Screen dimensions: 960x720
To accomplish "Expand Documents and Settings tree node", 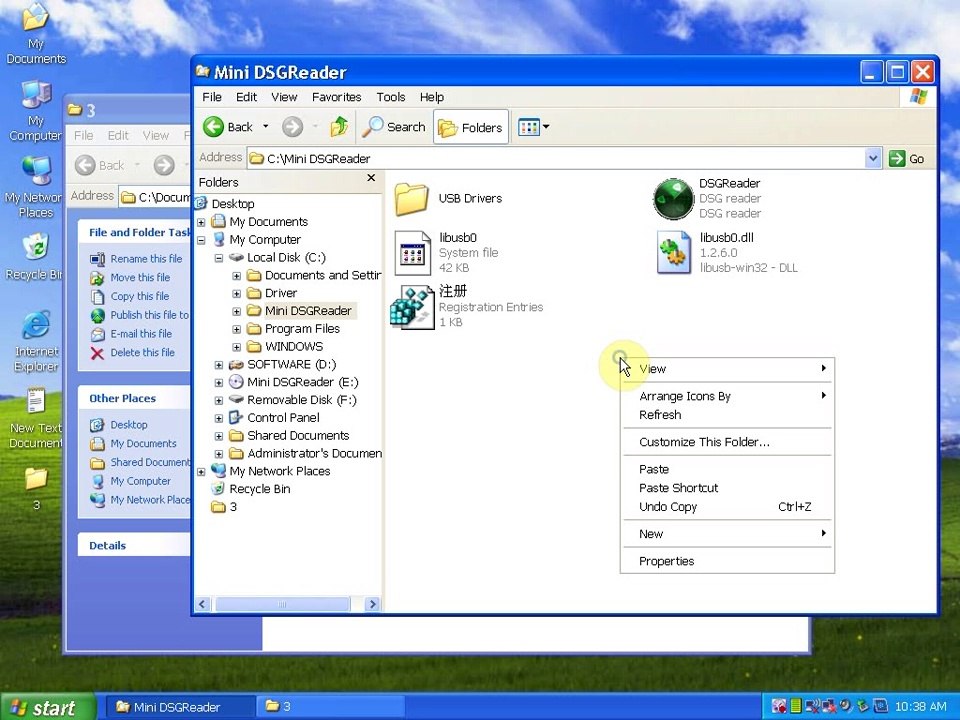I will pos(236,276).
